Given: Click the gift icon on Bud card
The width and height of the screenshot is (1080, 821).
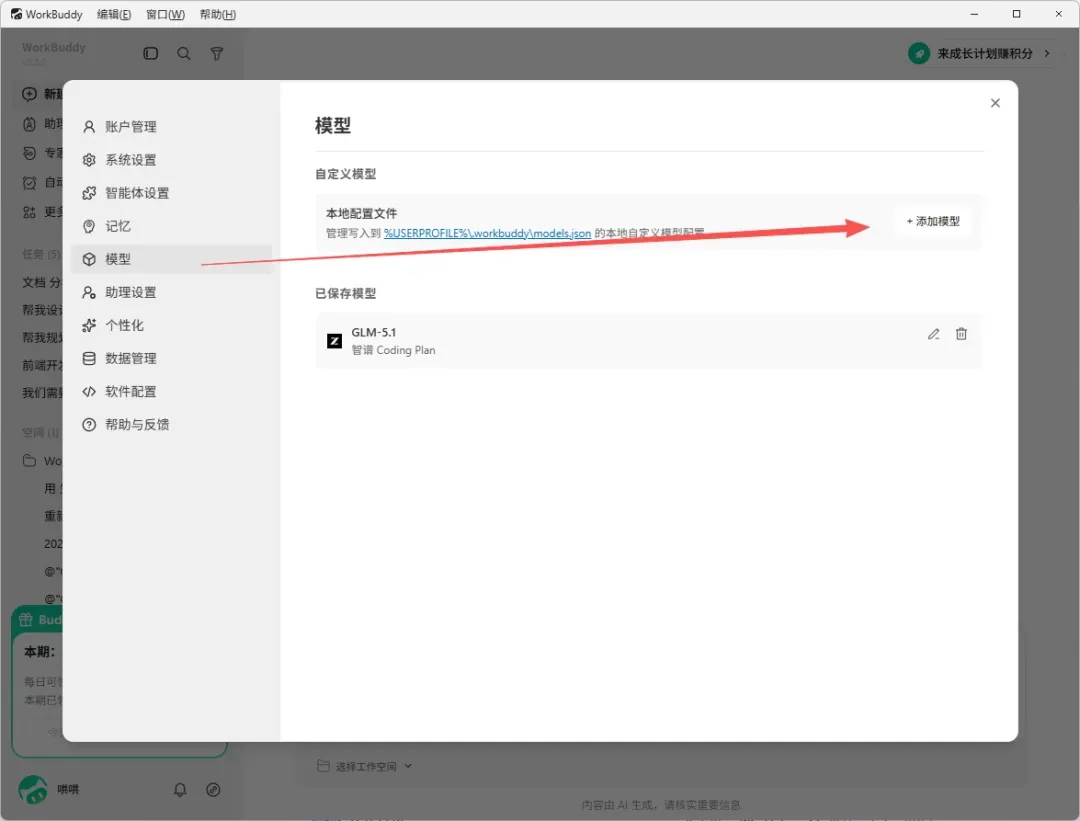Looking at the screenshot, I should click(x=25, y=619).
